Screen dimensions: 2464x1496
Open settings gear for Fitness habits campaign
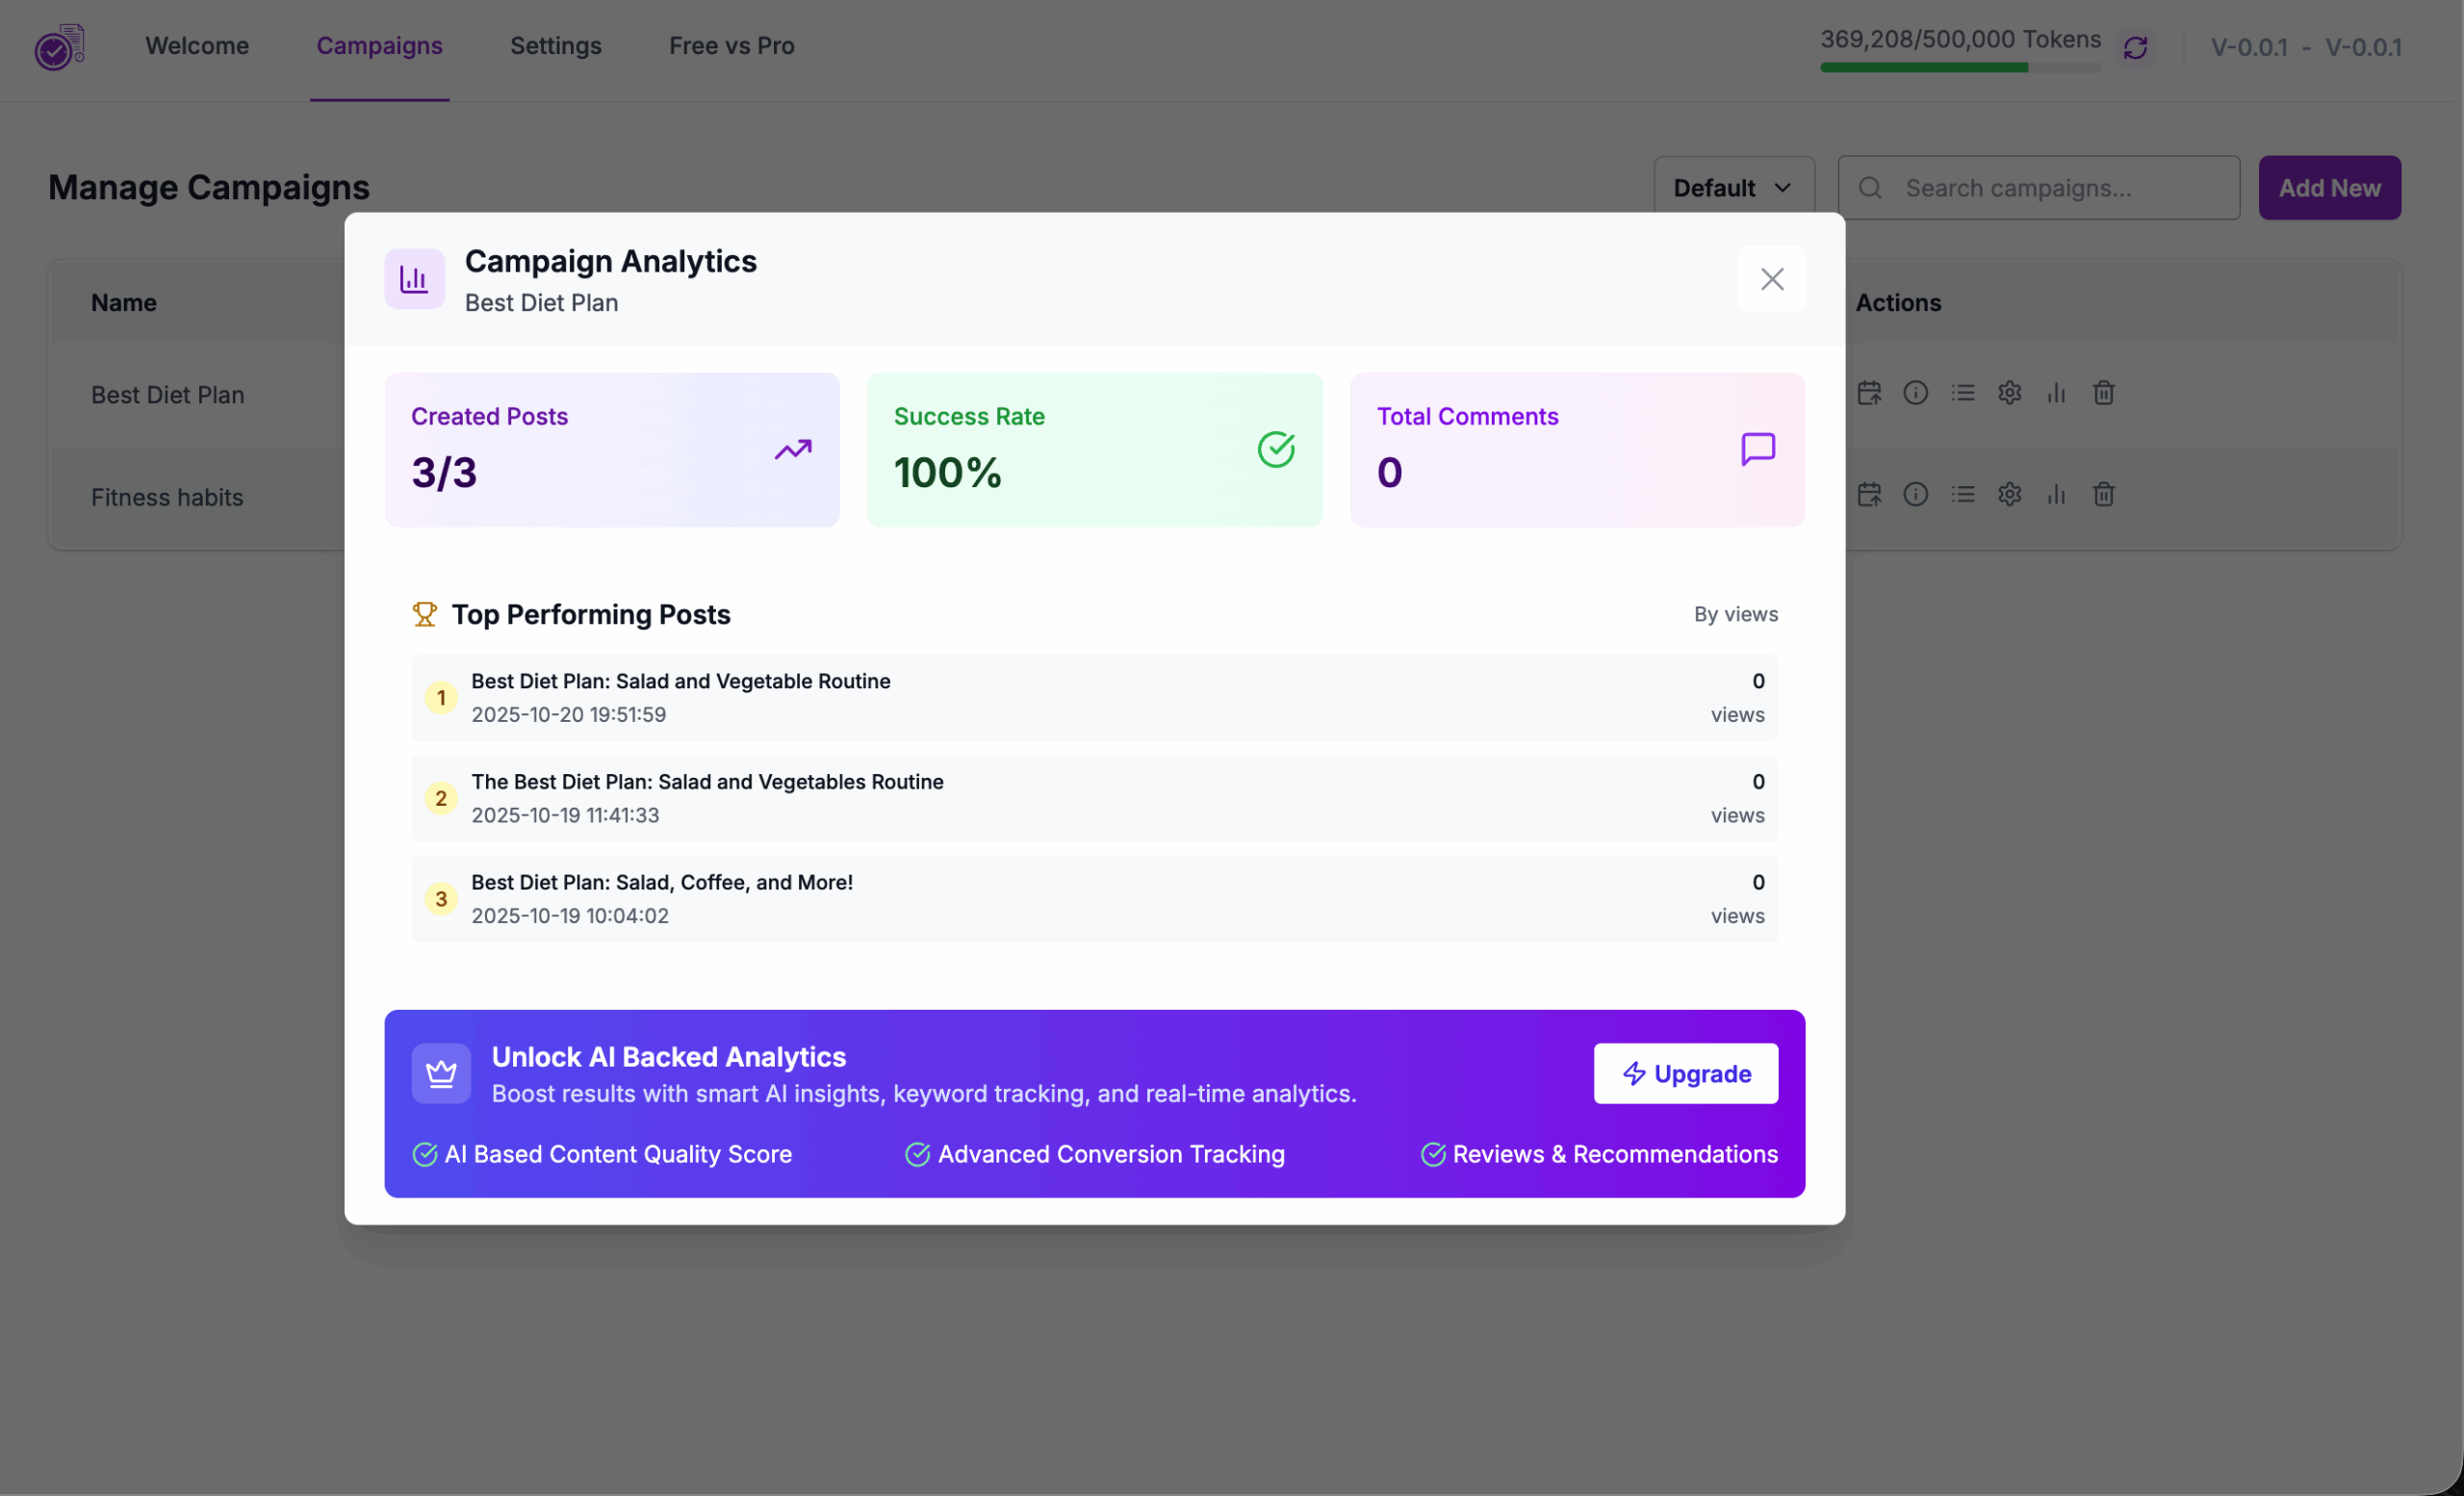pyautogui.click(x=2009, y=494)
